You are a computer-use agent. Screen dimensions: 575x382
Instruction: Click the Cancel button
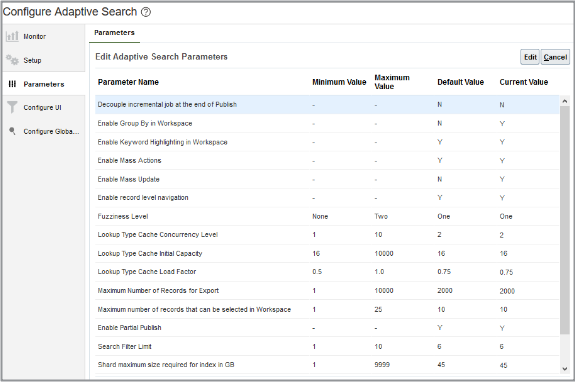point(555,57)
